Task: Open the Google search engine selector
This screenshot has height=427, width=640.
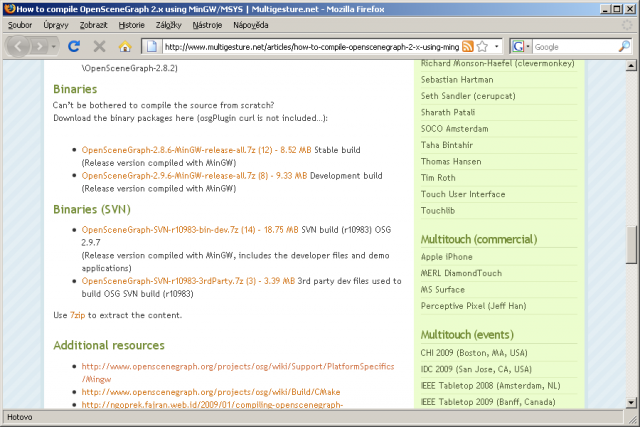Action: pos(521,47)
